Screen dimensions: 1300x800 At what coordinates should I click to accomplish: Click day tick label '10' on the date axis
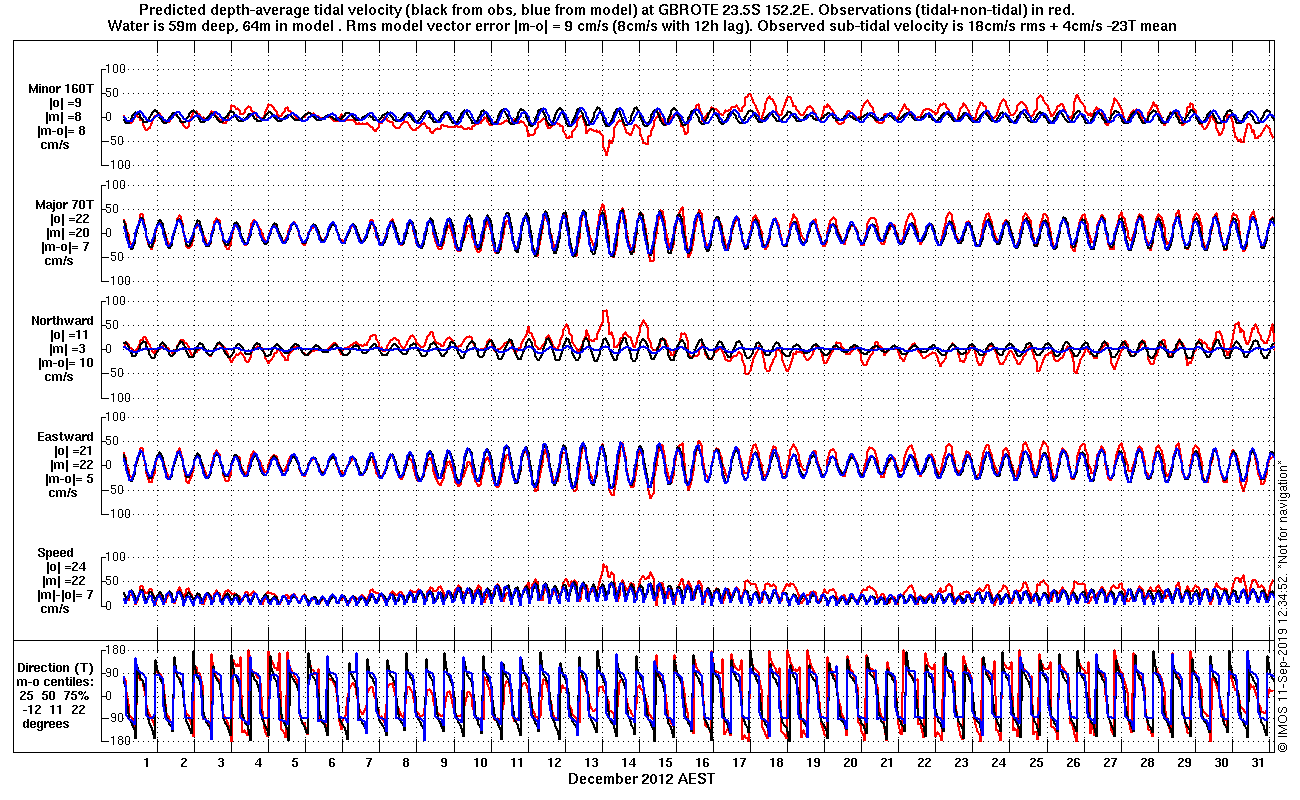click(x=480, y=763)
